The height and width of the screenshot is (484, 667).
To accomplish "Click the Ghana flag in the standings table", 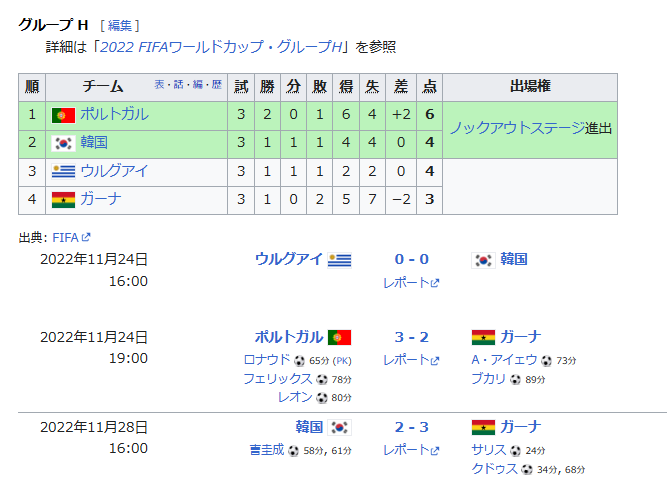I will click(x=63, y=199).
